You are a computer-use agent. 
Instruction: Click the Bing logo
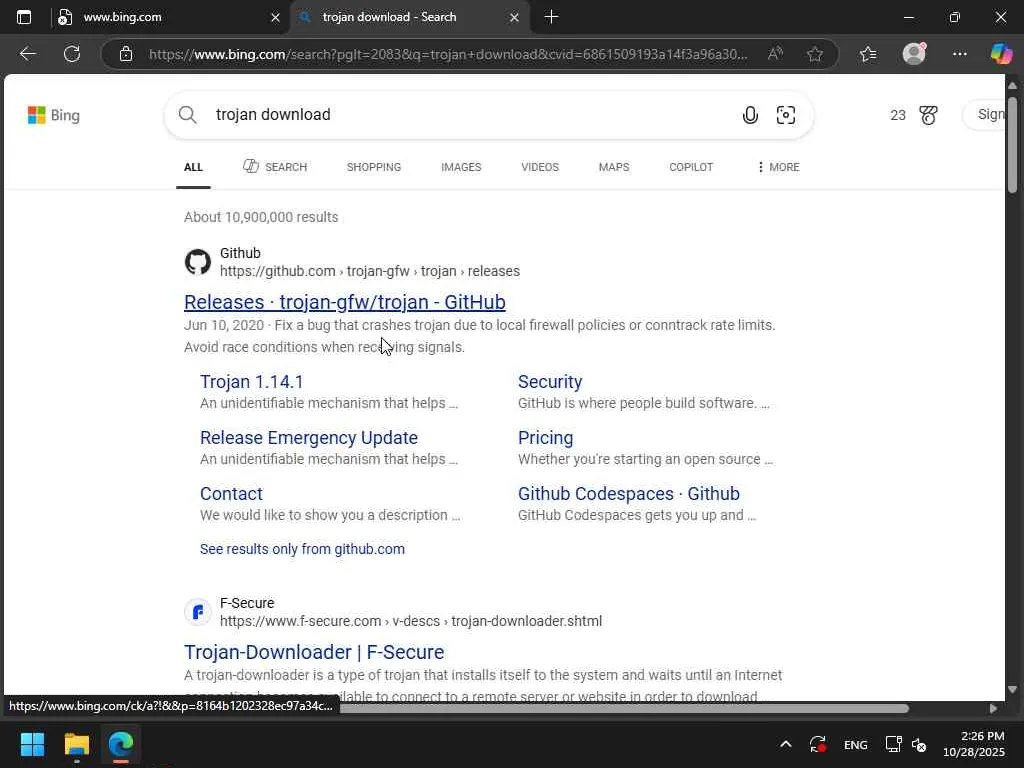54,116
